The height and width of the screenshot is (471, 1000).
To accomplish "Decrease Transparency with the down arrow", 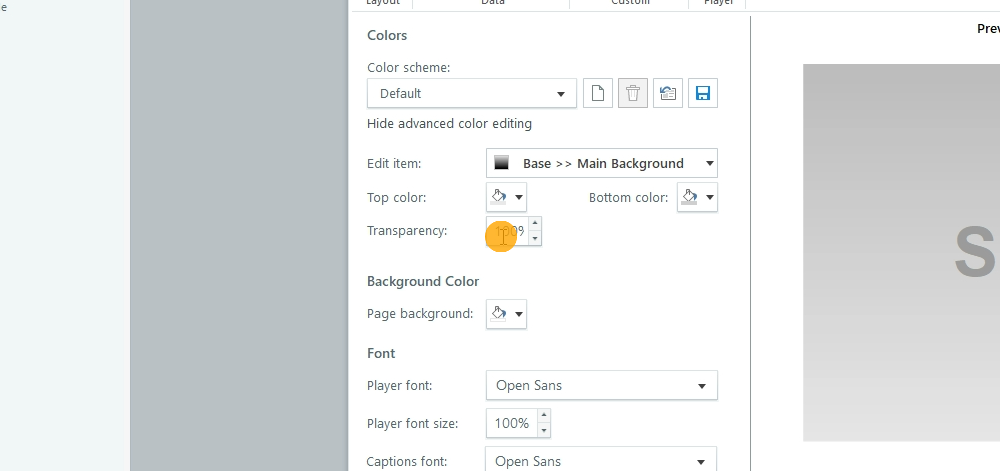I will pos(535,238).
